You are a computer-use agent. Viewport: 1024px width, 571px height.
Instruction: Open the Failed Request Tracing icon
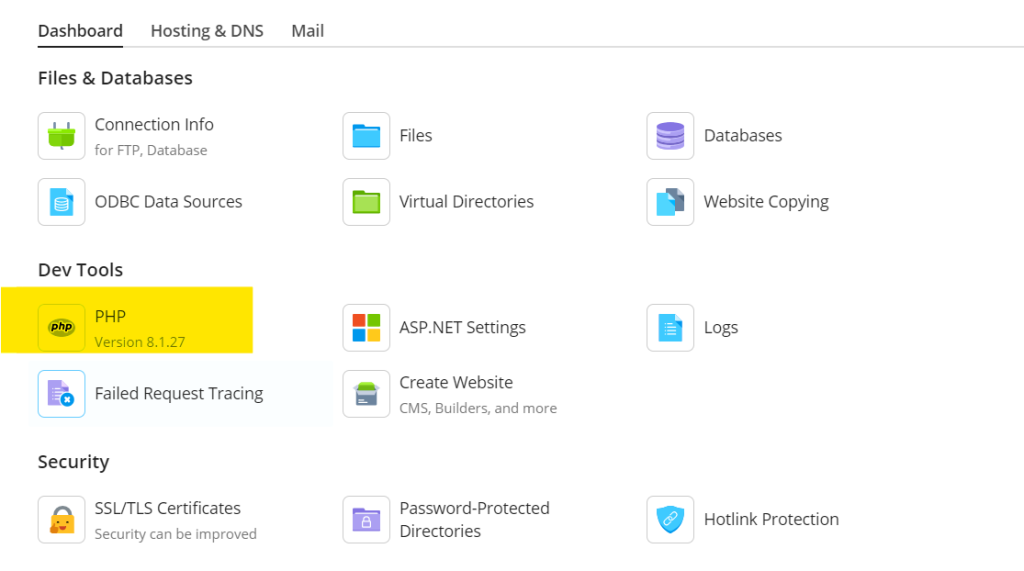[62, 394]
